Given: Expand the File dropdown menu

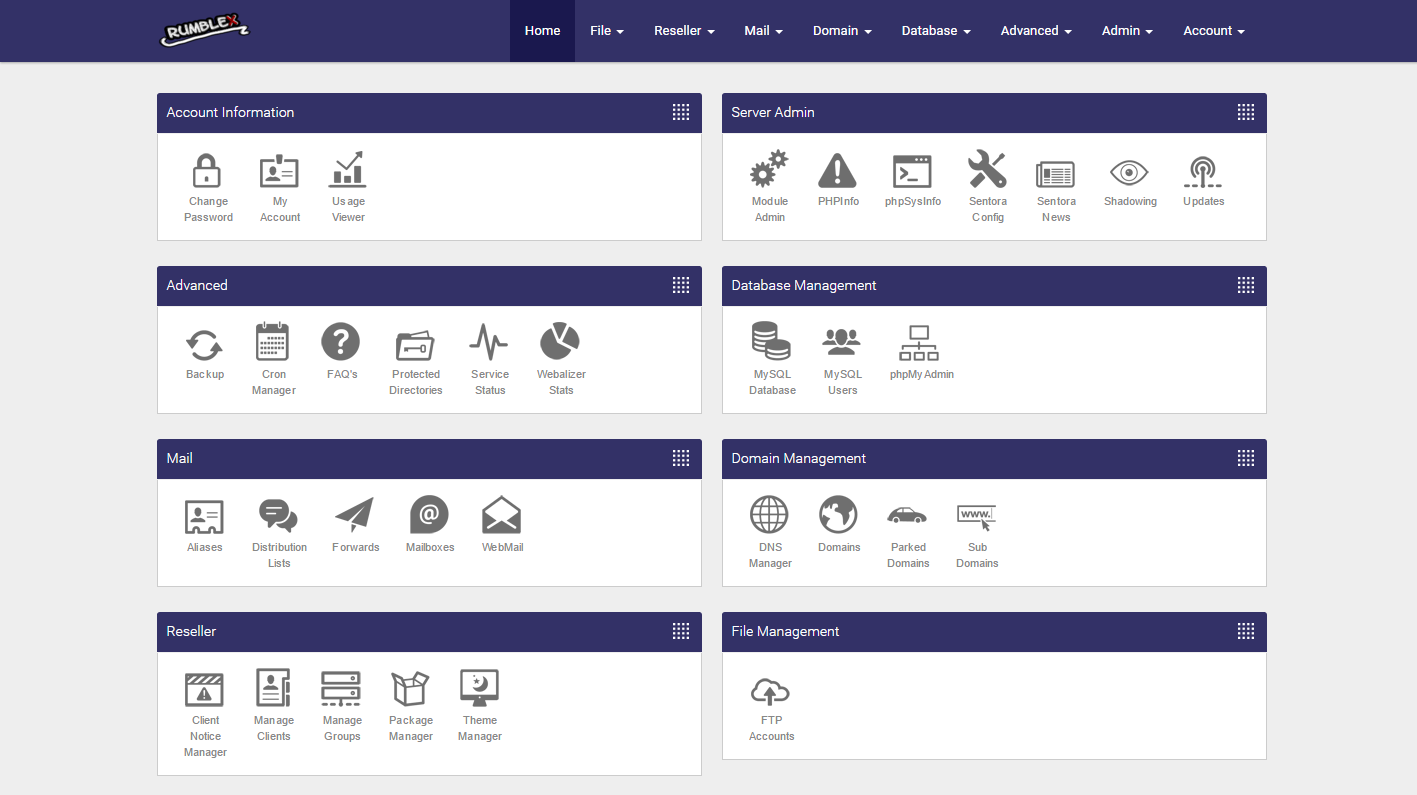Looking at the screenshot, I should coord(606,31).
